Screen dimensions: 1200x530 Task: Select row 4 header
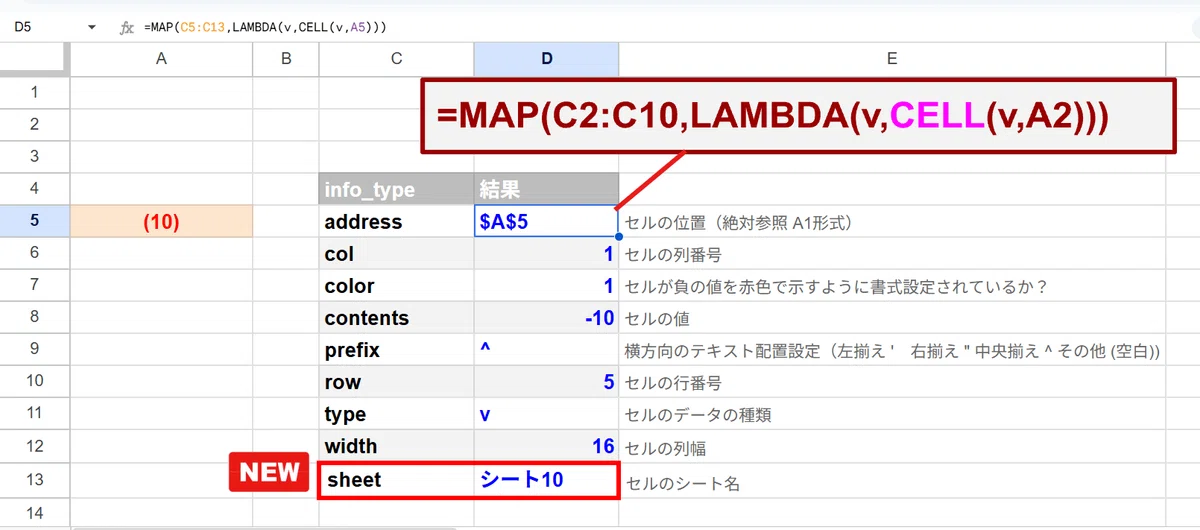pos(34,189)
